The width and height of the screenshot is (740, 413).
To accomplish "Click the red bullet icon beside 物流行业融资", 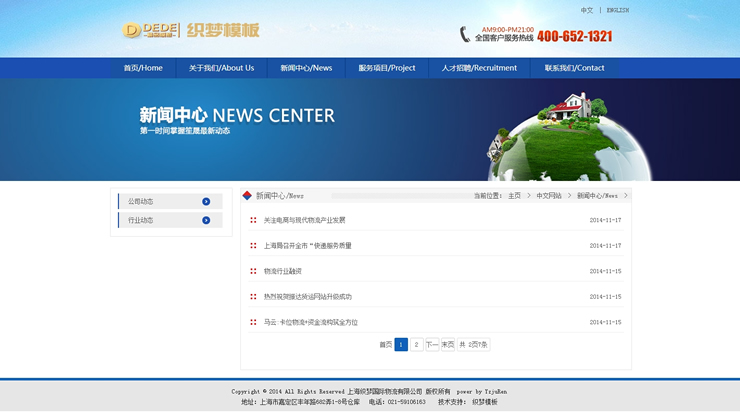I will click(x=254, y=271).
